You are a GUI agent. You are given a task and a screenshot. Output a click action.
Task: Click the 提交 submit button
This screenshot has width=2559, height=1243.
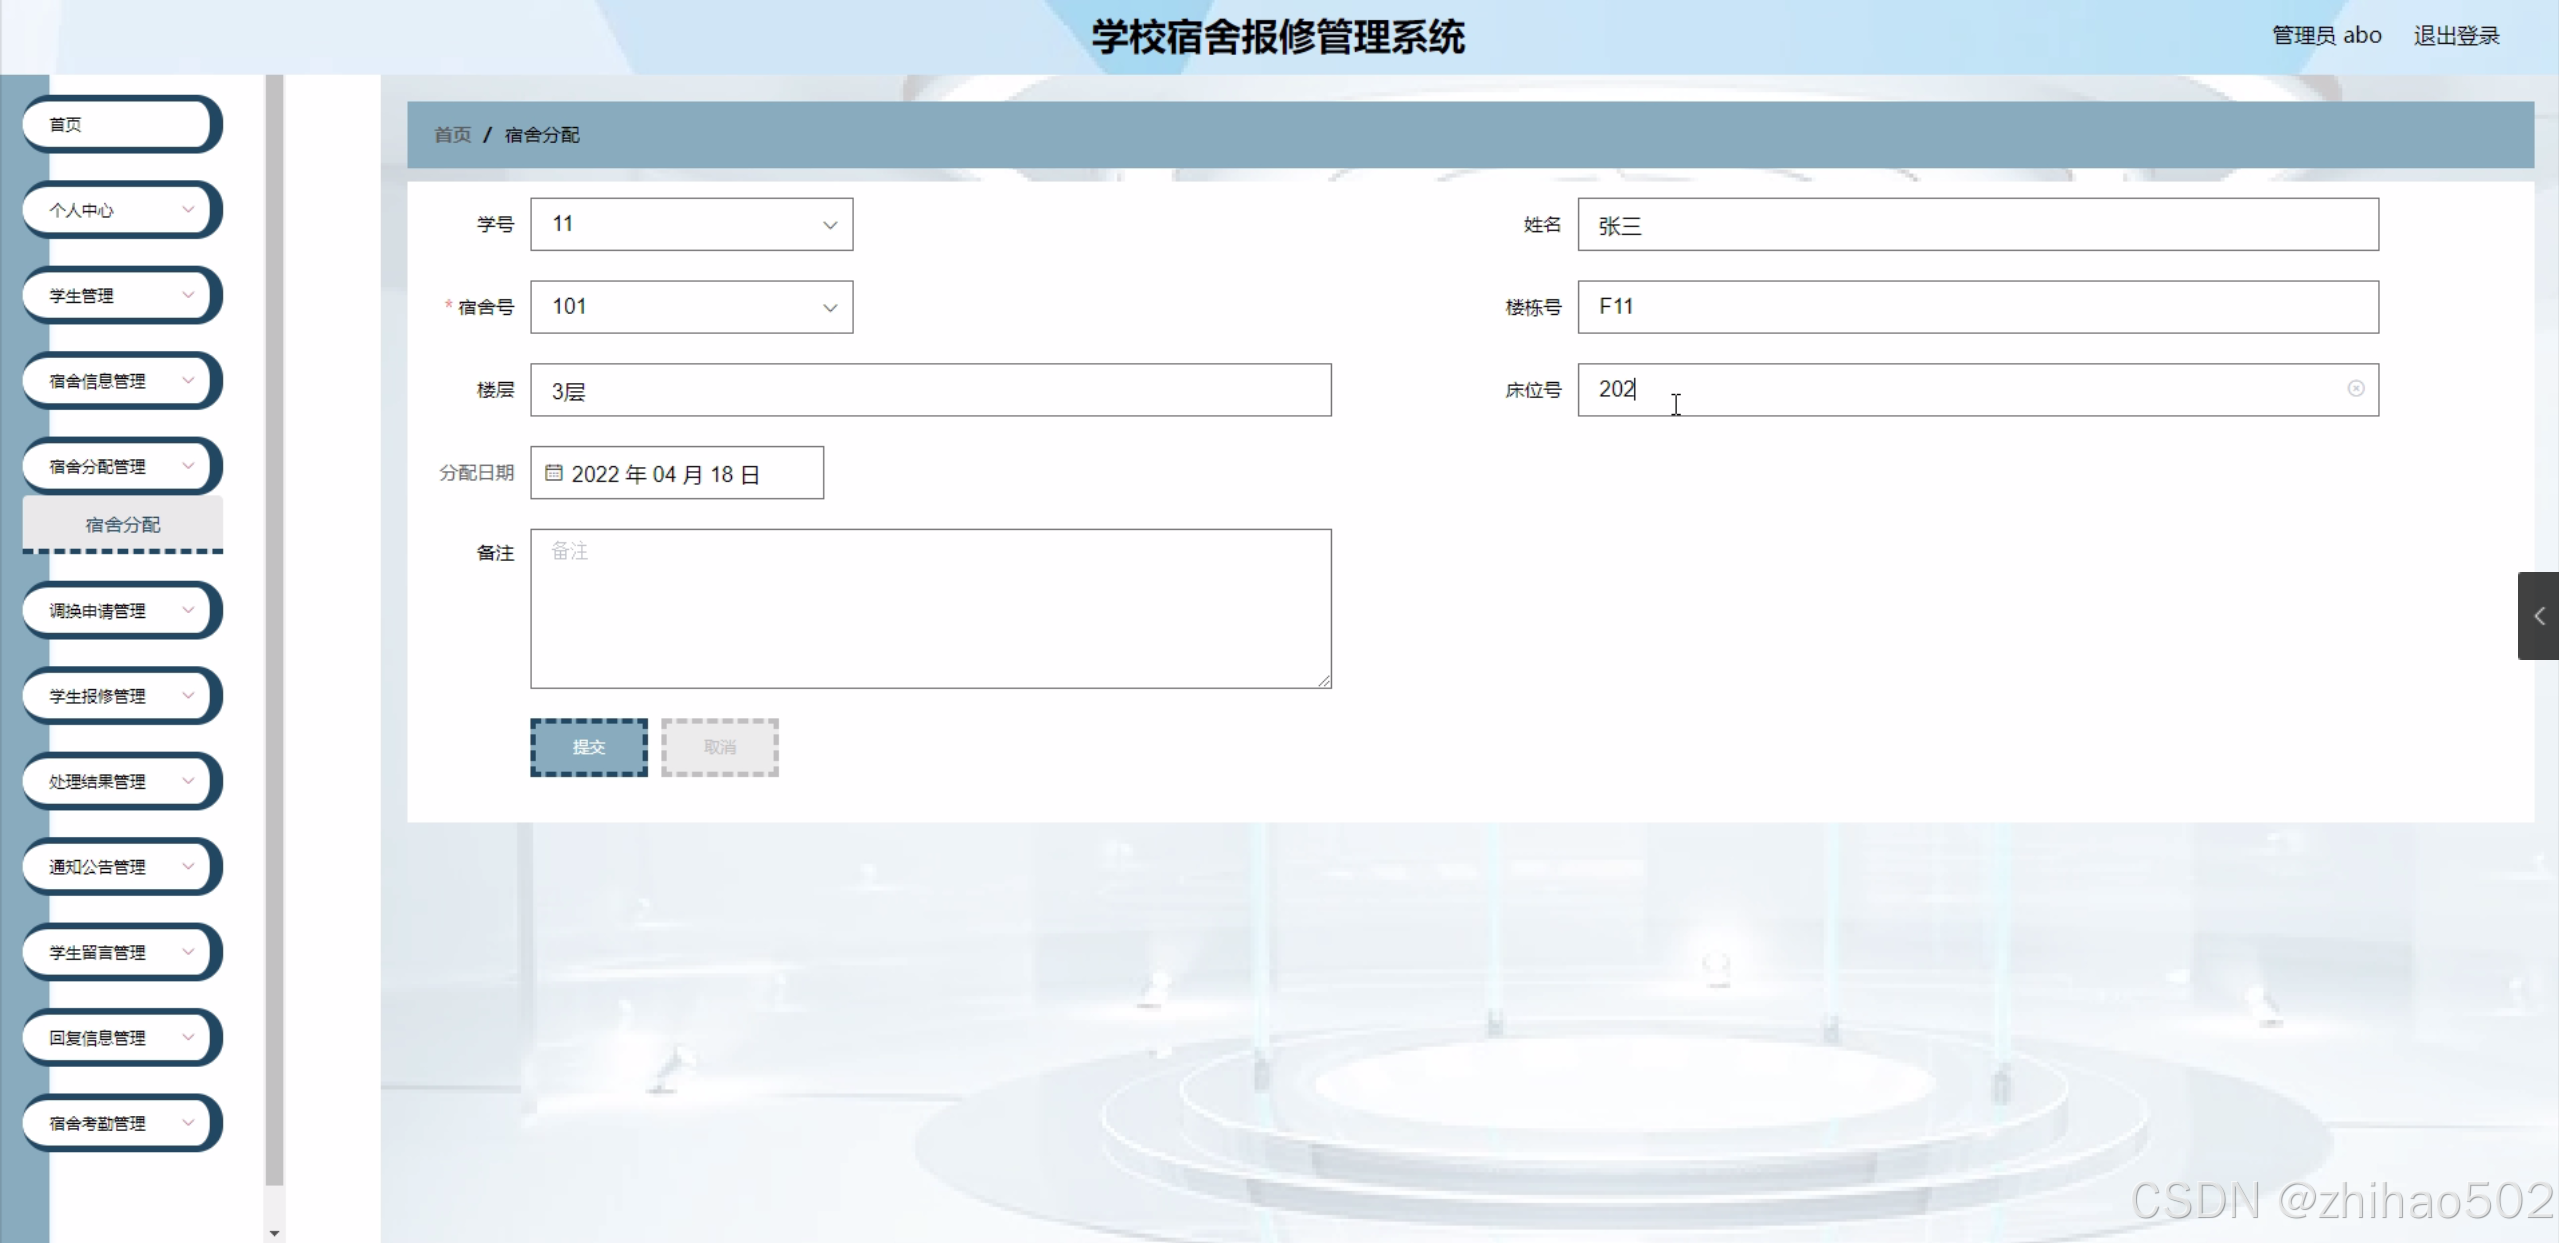tap(588, 747)
